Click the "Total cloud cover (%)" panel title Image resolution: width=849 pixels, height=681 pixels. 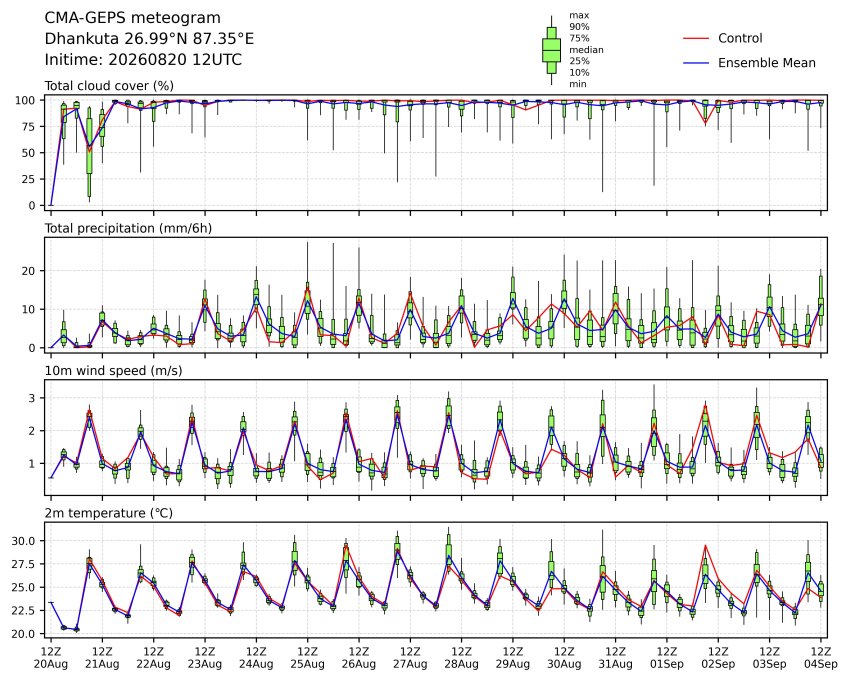109,86
